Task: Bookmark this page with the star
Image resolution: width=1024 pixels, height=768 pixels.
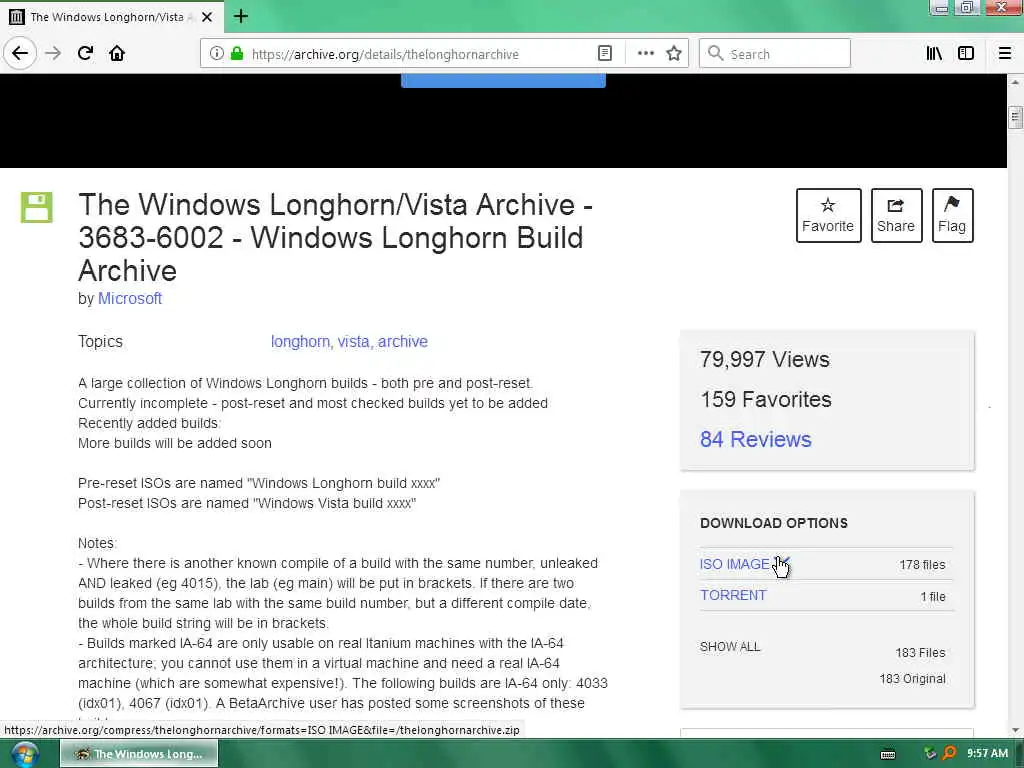Action: pos(674,54)
